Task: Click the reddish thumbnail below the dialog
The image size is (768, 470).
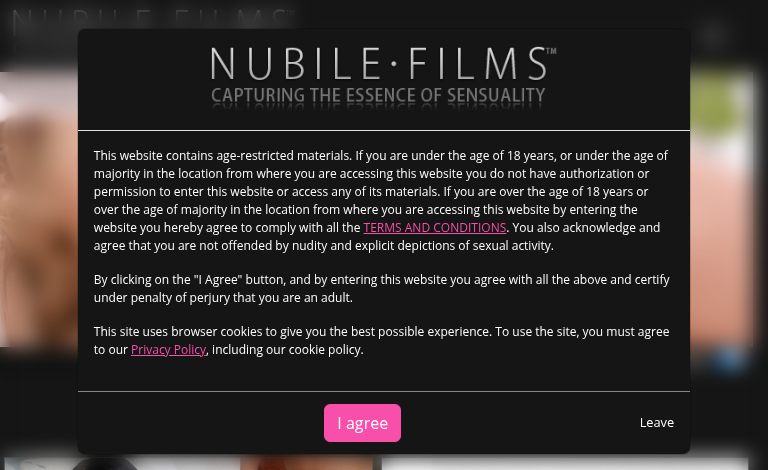Action: click(306, 463)
